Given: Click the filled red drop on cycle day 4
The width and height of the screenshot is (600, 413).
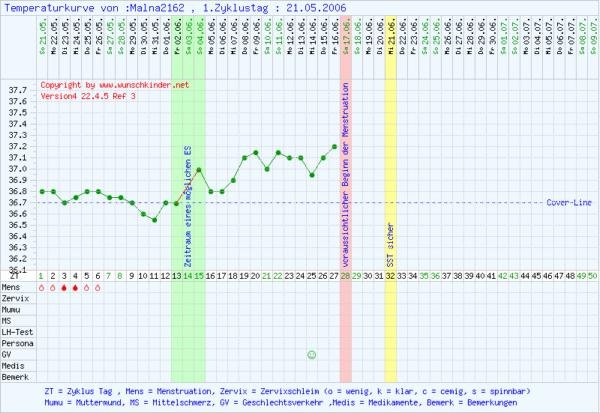Looking at the screenshot, I should point(75,288).
